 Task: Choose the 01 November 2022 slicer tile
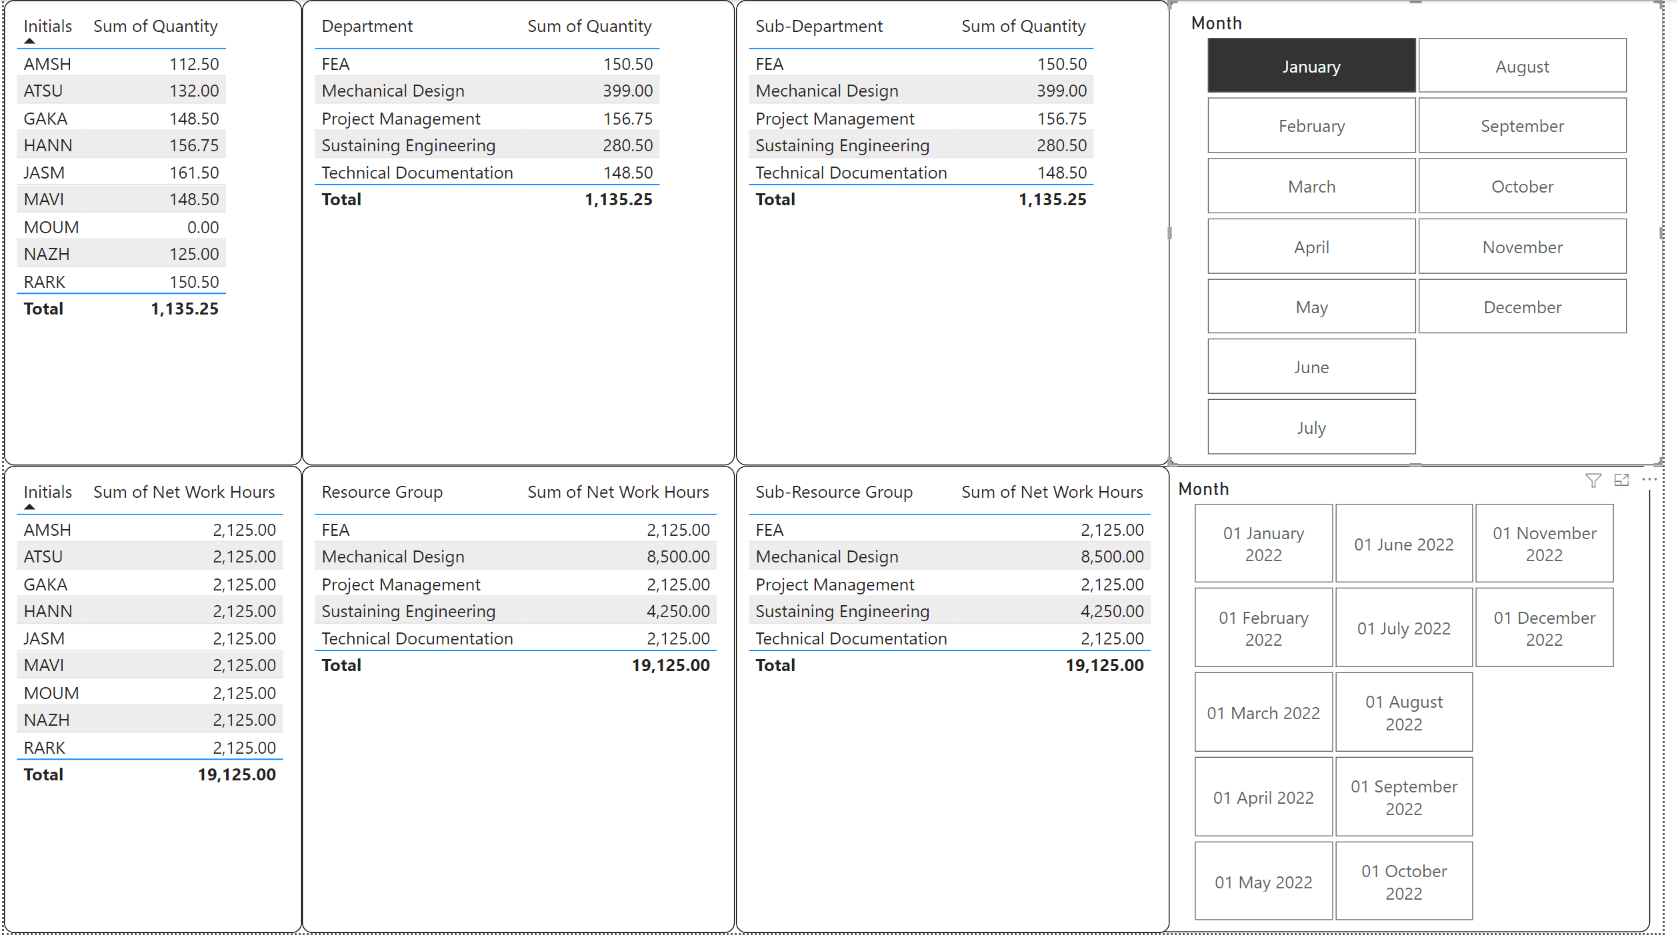(1544, 544)
